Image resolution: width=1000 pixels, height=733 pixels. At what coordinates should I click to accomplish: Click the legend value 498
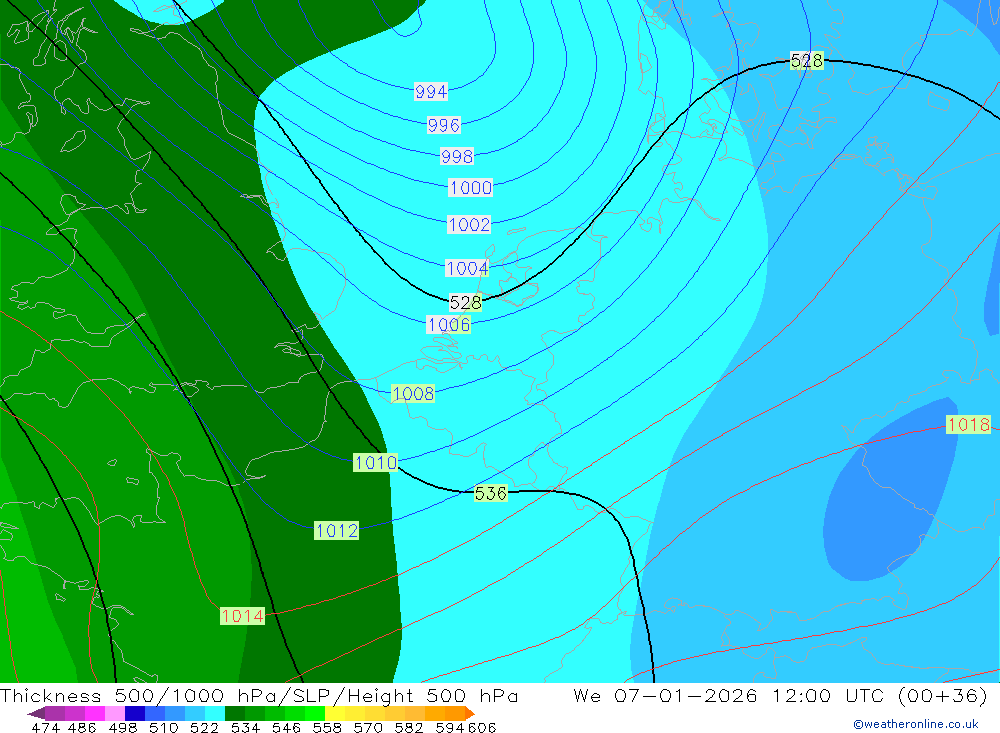(x=122, y=727)
